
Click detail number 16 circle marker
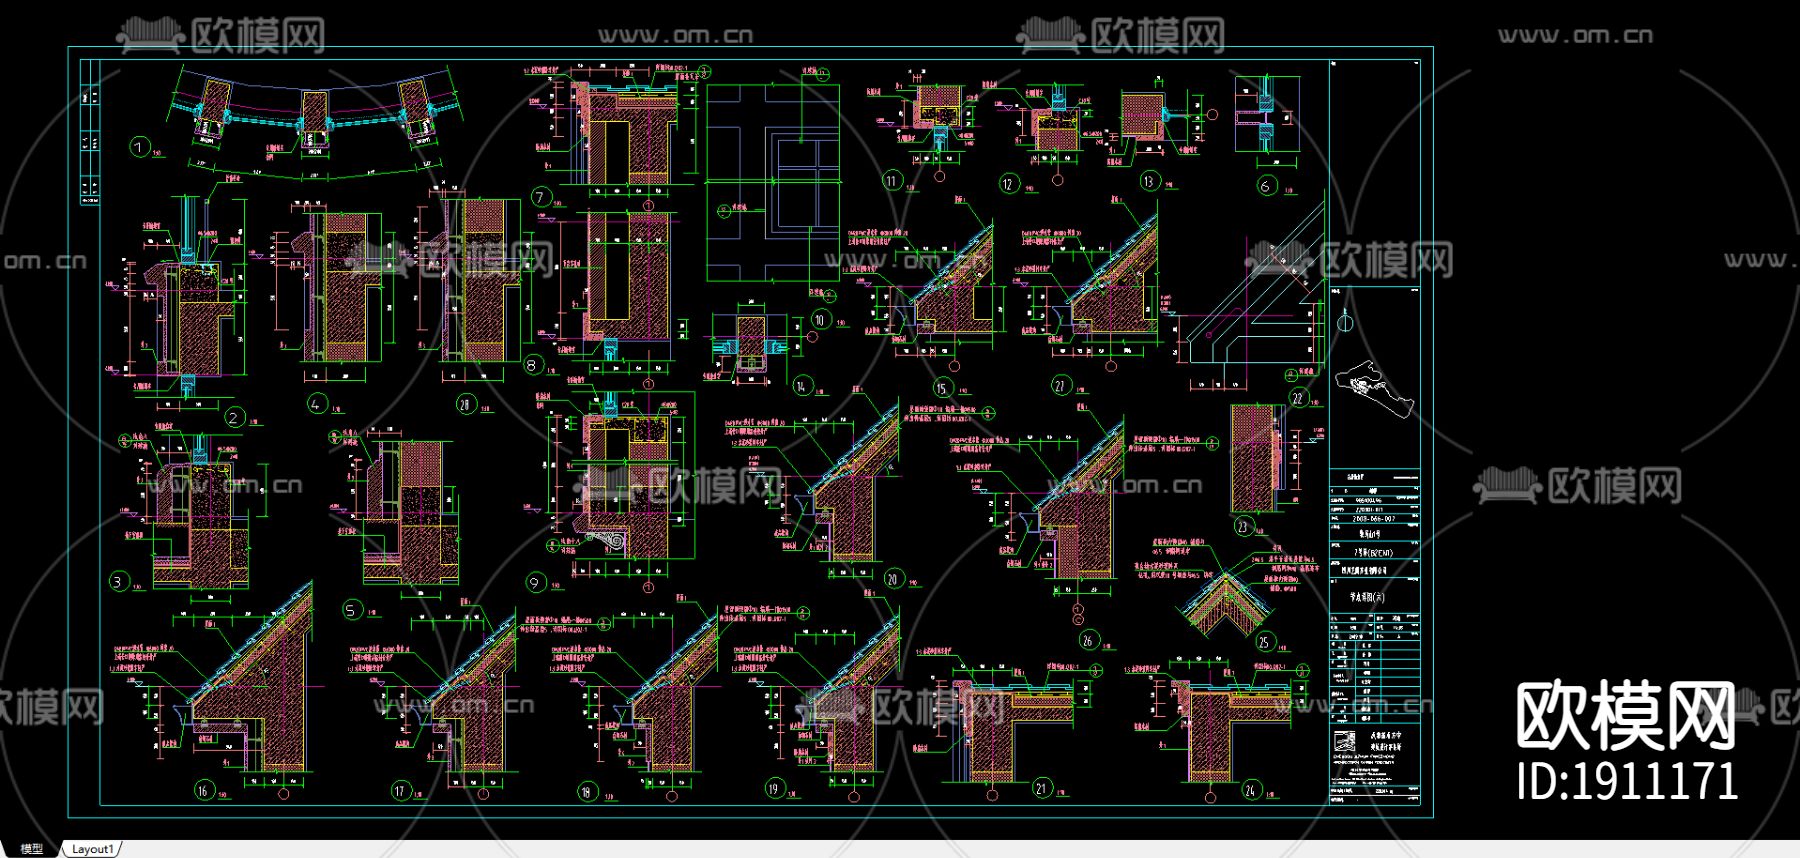203,791
